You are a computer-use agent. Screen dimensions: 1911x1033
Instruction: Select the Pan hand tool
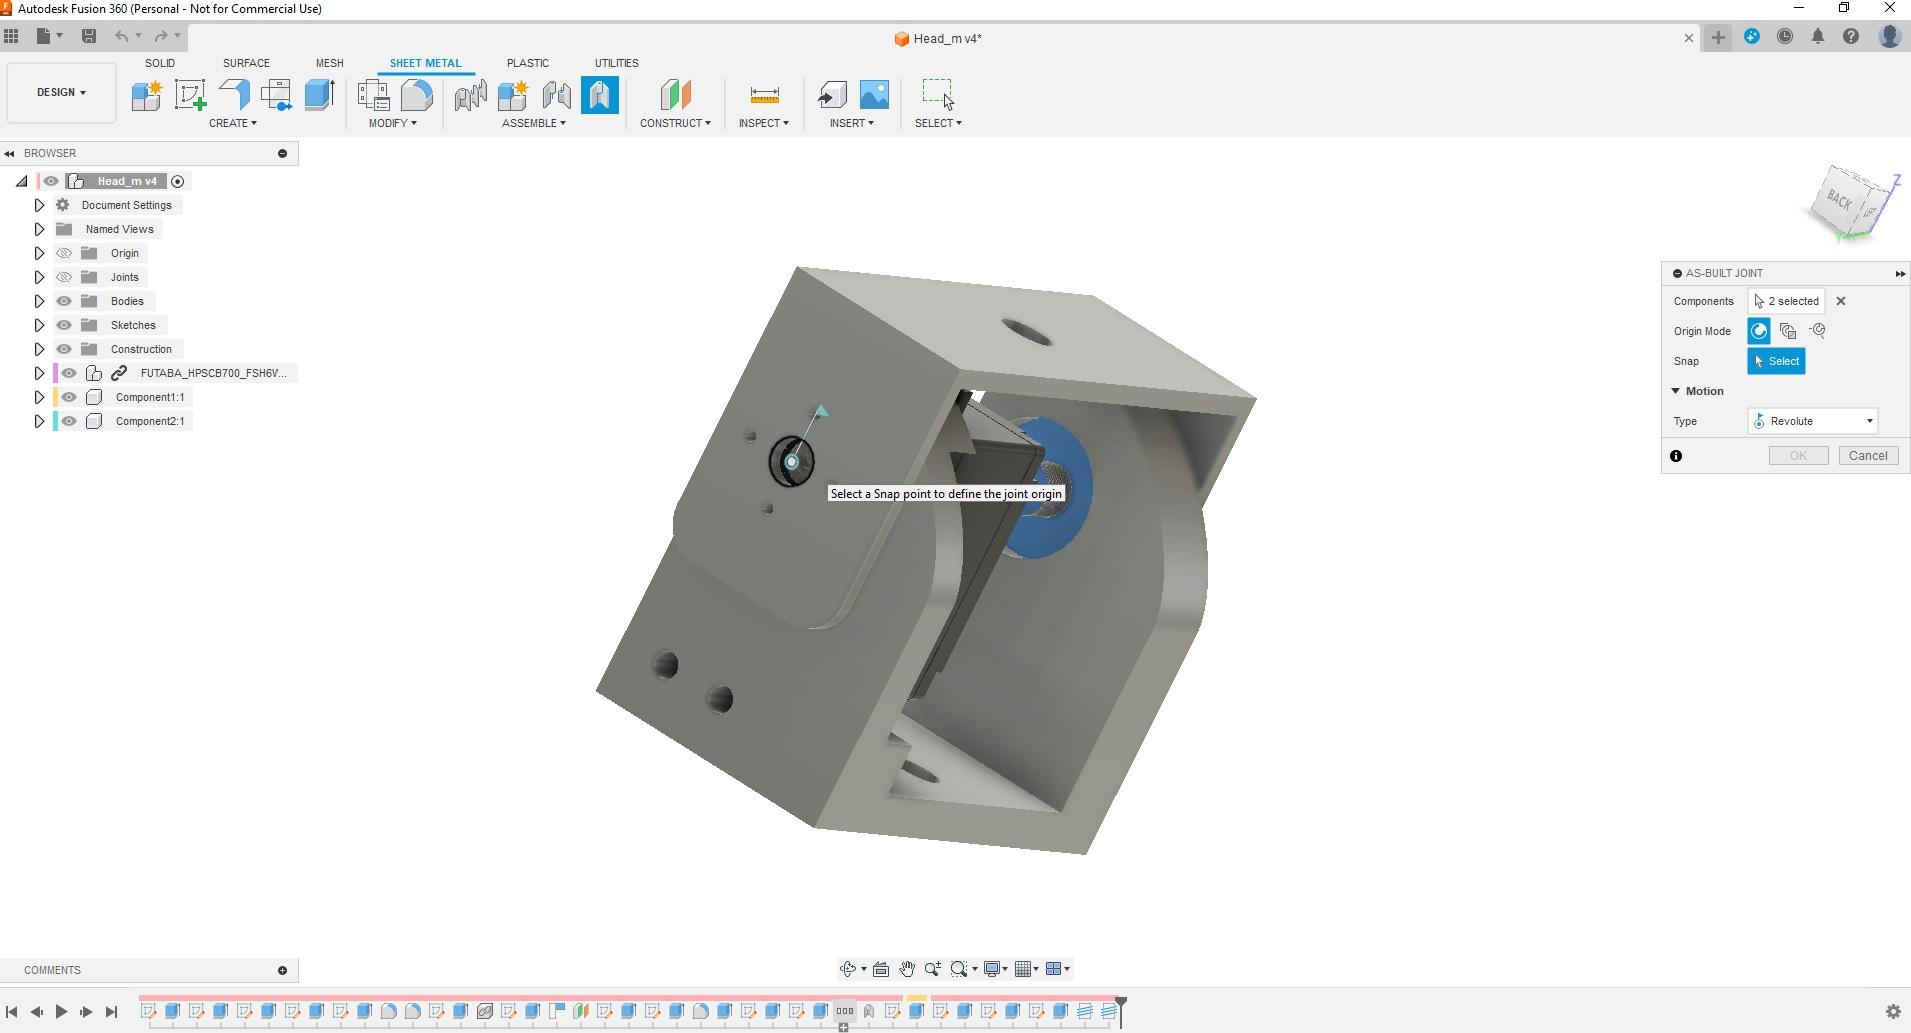coord(907,969)
